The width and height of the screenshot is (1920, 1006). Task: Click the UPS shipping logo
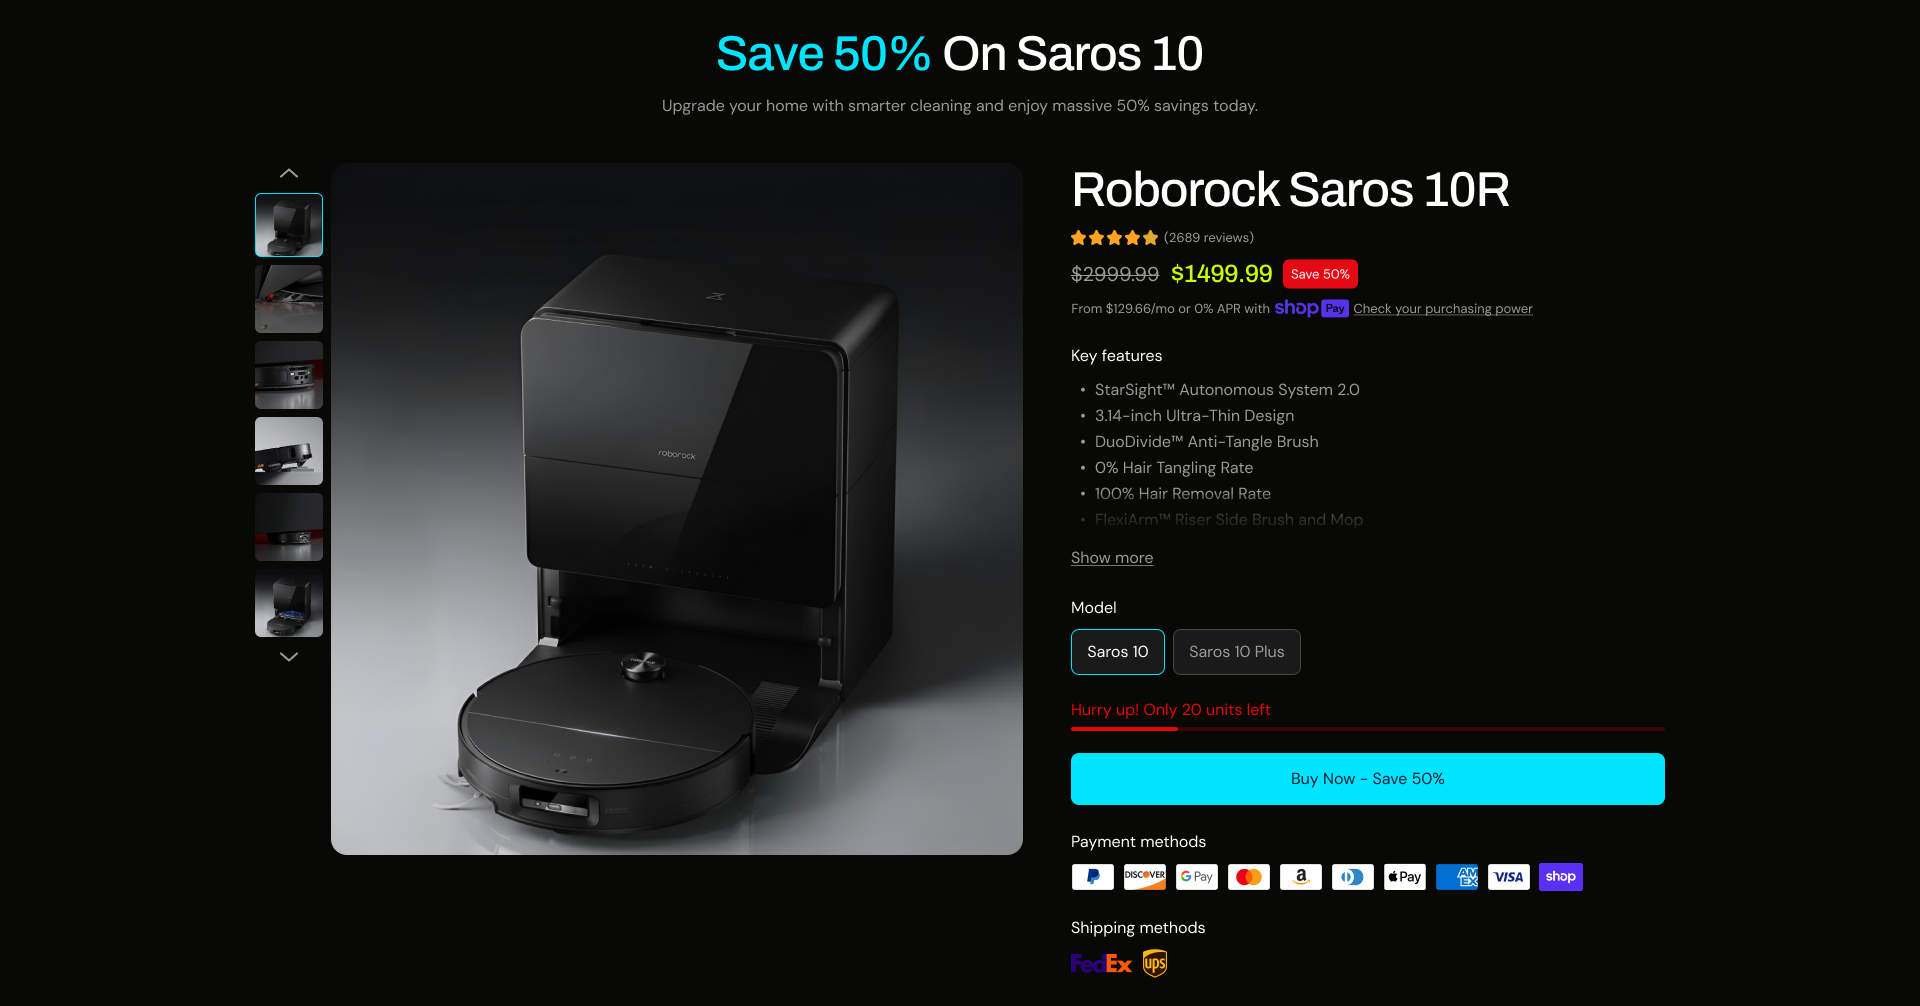coord(1155,963)
